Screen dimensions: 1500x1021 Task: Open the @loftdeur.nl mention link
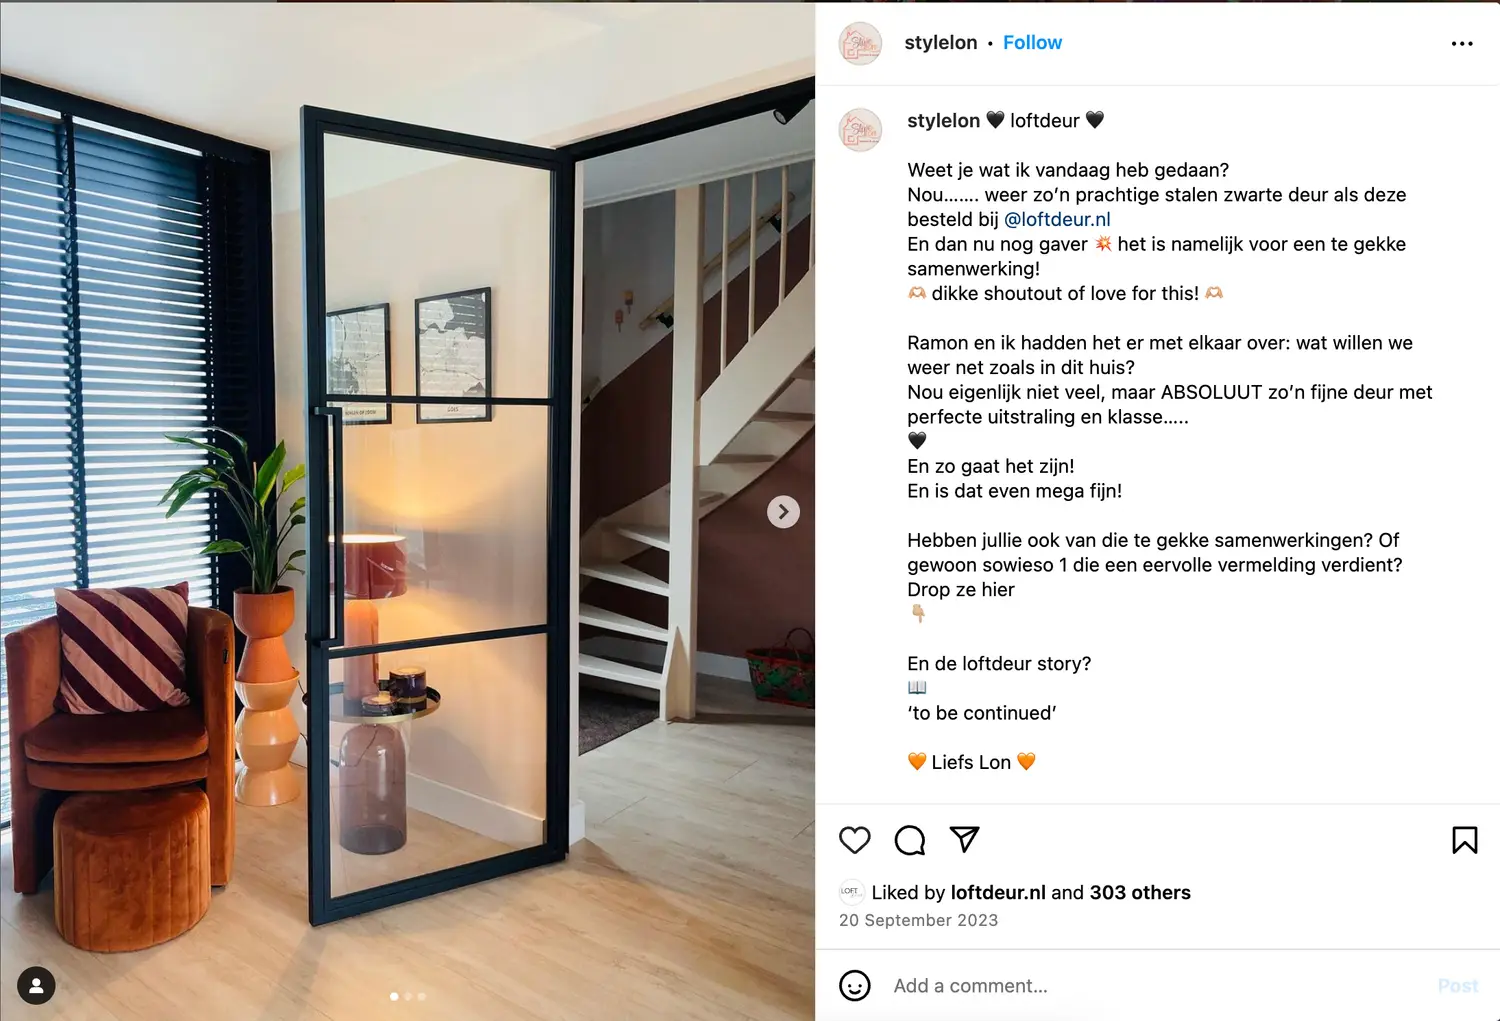click(1057, 219)
